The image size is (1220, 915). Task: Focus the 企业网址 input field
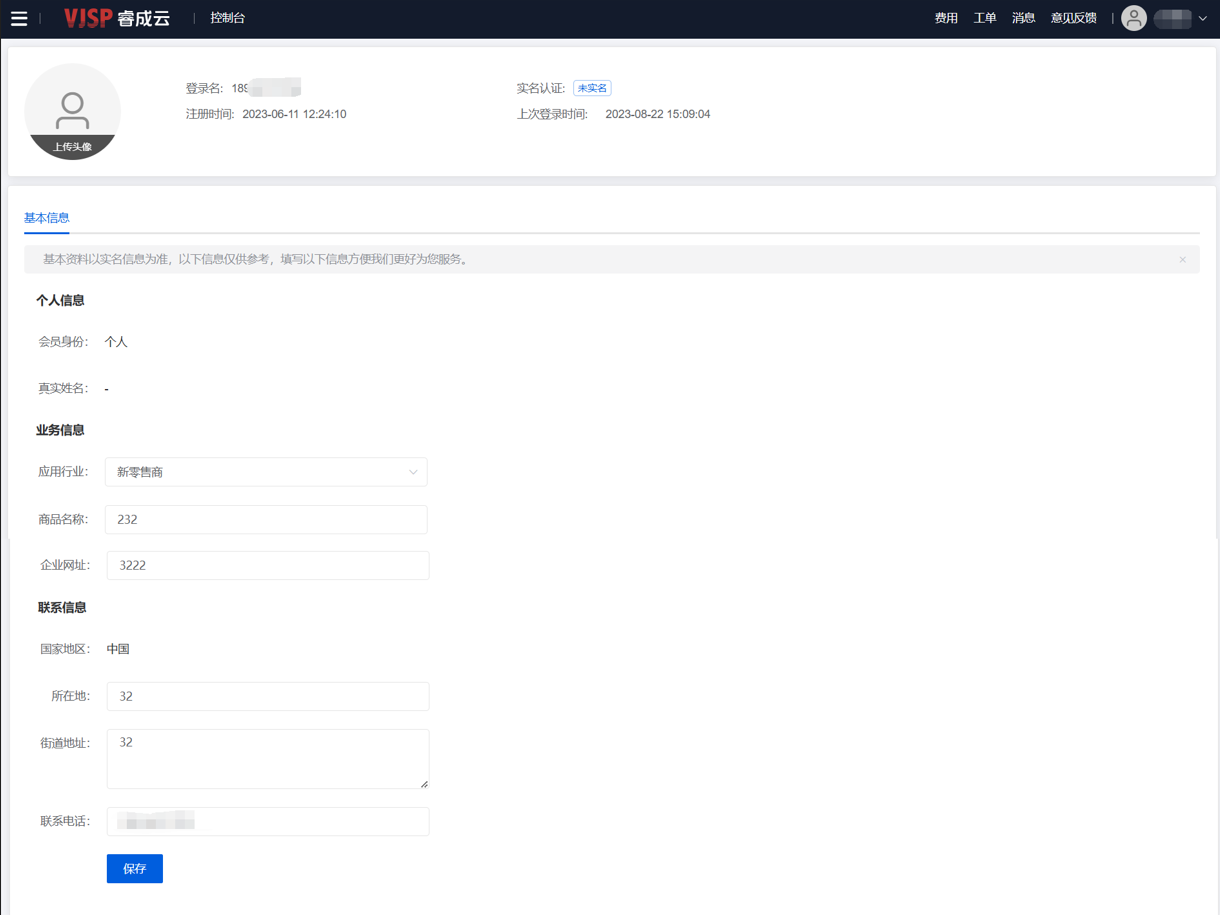tap(268, 565)
